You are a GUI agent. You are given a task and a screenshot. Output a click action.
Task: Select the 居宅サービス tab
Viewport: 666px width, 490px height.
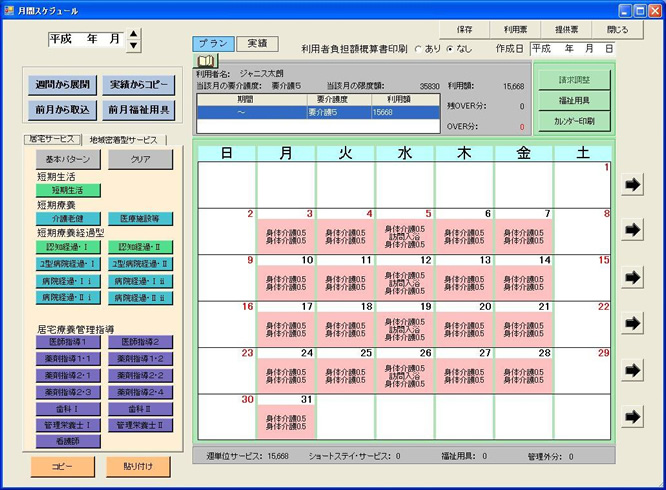coord(51,139)
